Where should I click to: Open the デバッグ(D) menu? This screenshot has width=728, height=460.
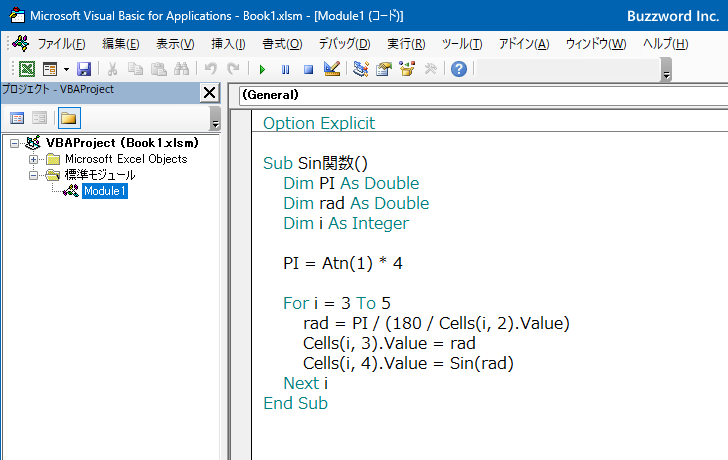[344, 44]
